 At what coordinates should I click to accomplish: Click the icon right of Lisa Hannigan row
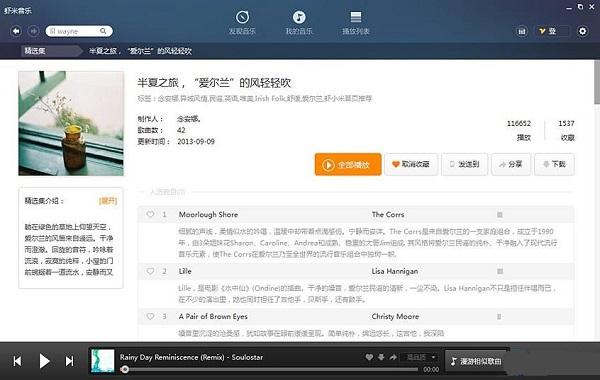tap(500, 271)
